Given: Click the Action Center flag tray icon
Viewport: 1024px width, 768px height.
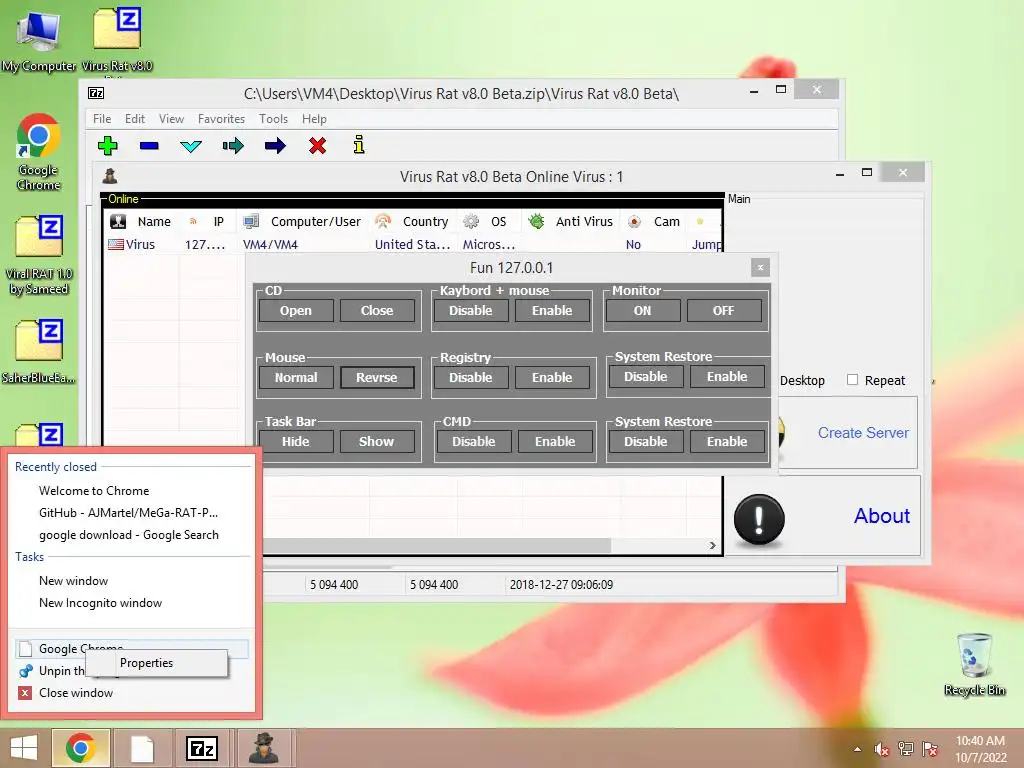Looking at the screenshot, I should click(x=930, y=749).
